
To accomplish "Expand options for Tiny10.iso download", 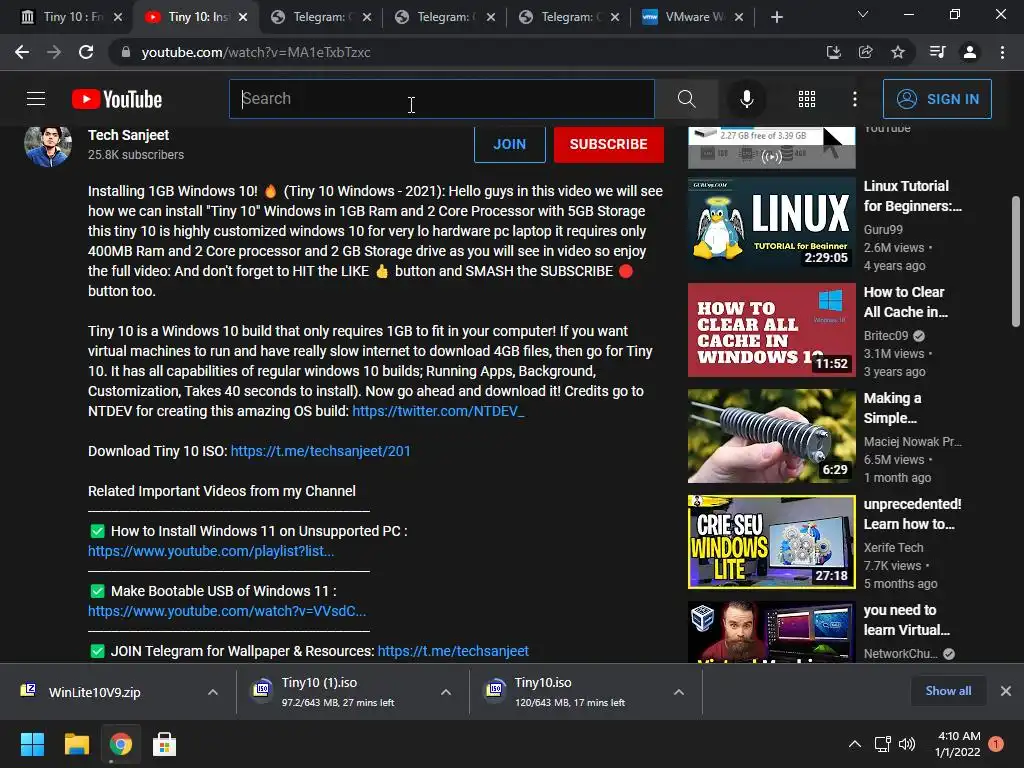I will [x=679, y=692].
